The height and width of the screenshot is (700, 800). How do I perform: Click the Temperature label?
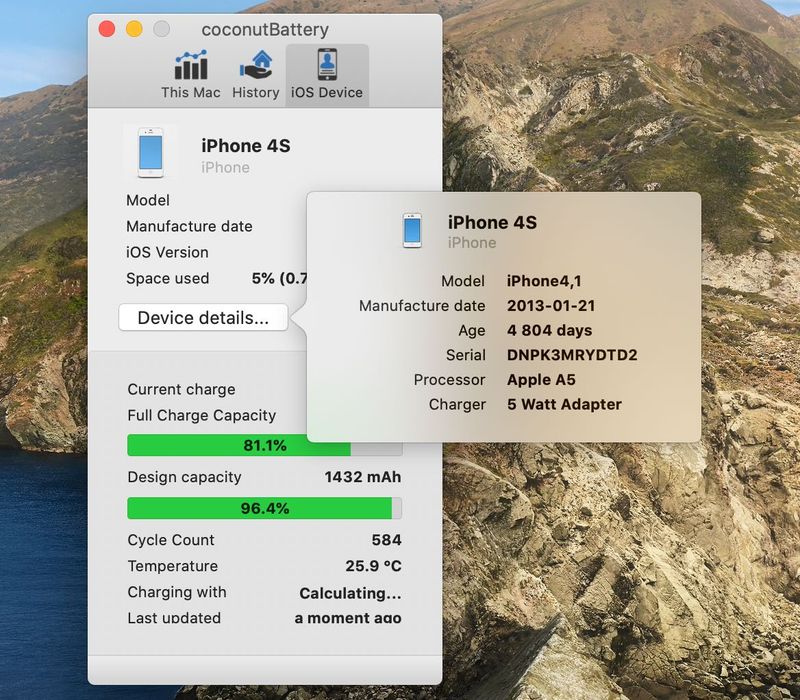(x=172, y=566)
